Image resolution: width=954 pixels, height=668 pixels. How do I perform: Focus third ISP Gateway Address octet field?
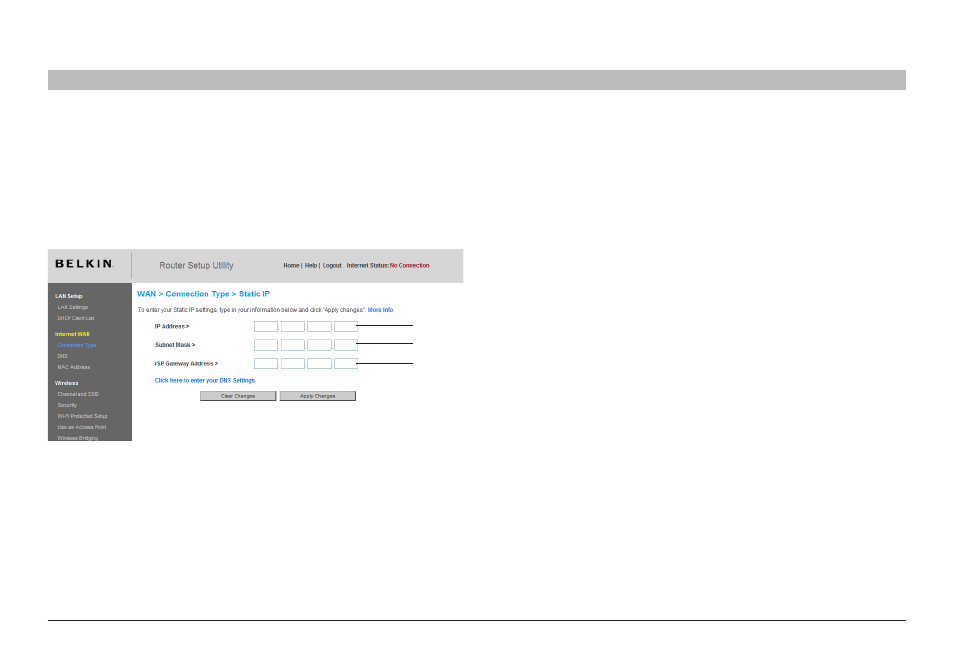click(319, 364)
